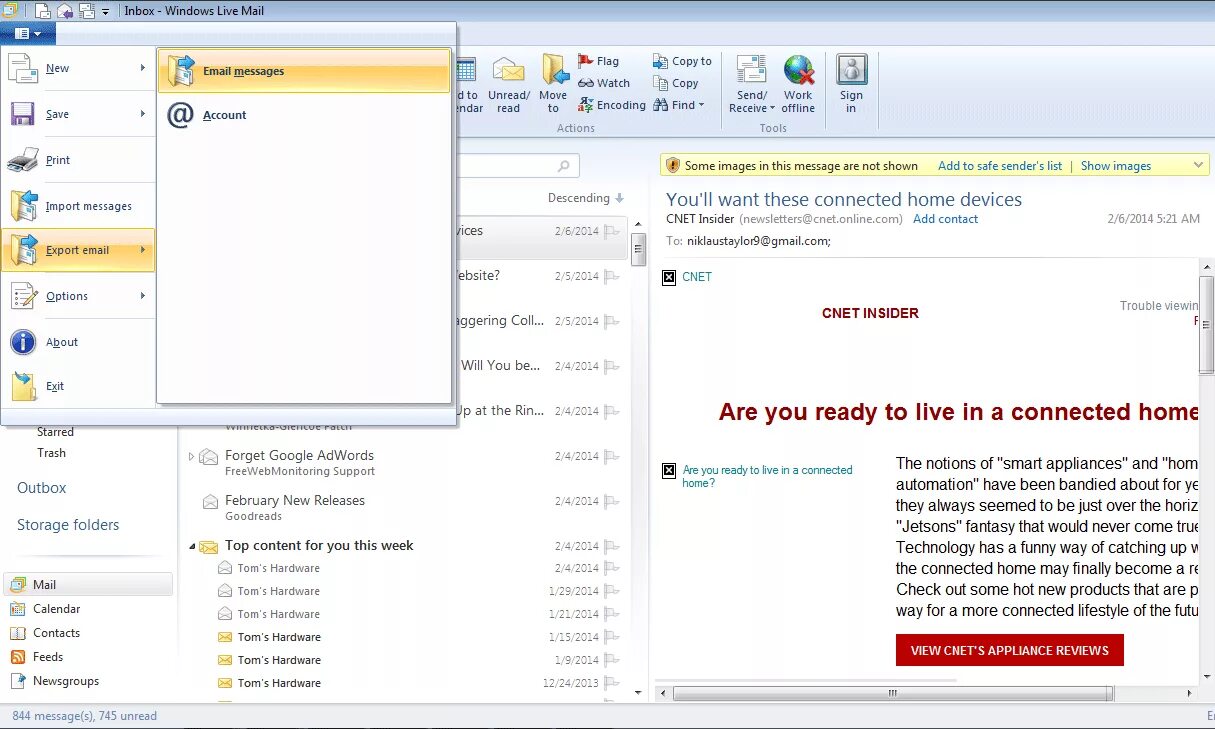The height and width of the screenshot is (729, 1215).
Task: Click the preview pane vertical scrollbar
Action: [x=1207, y=326]
